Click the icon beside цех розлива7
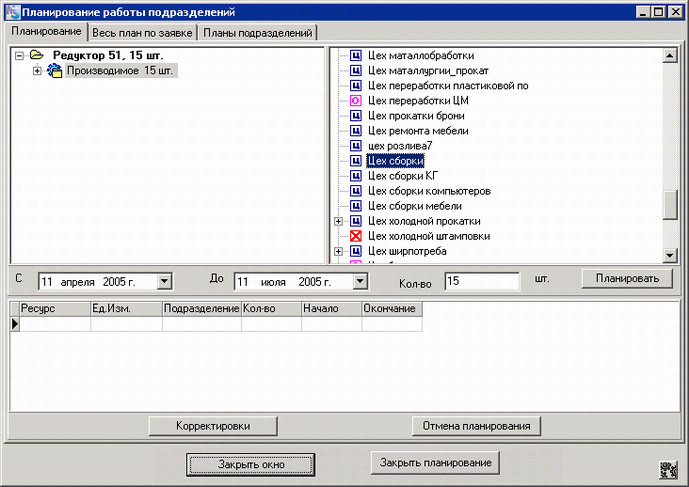689x487 pixels. coord(355,145)
